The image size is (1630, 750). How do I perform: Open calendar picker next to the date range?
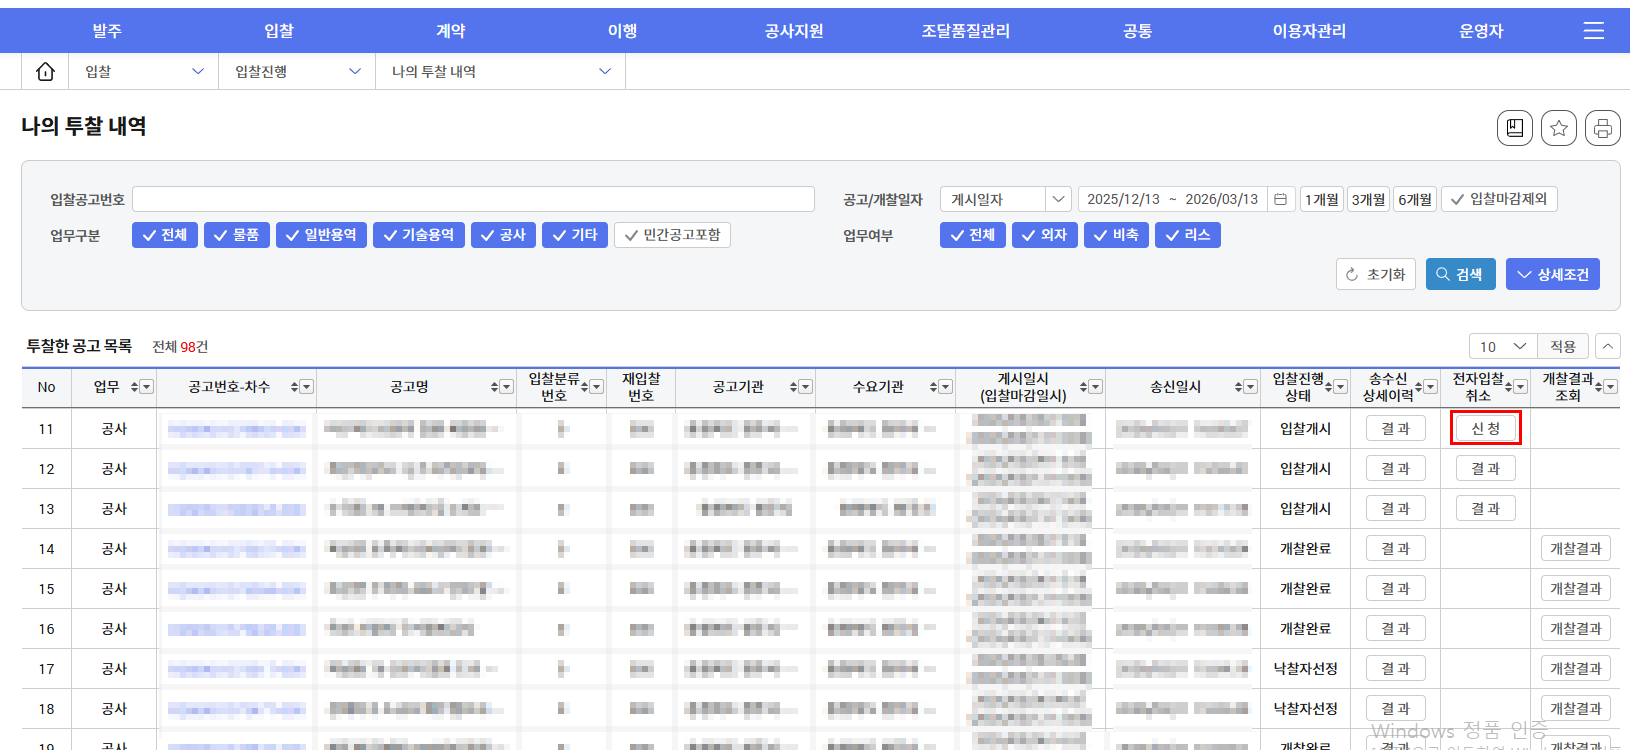[1280, 199]
